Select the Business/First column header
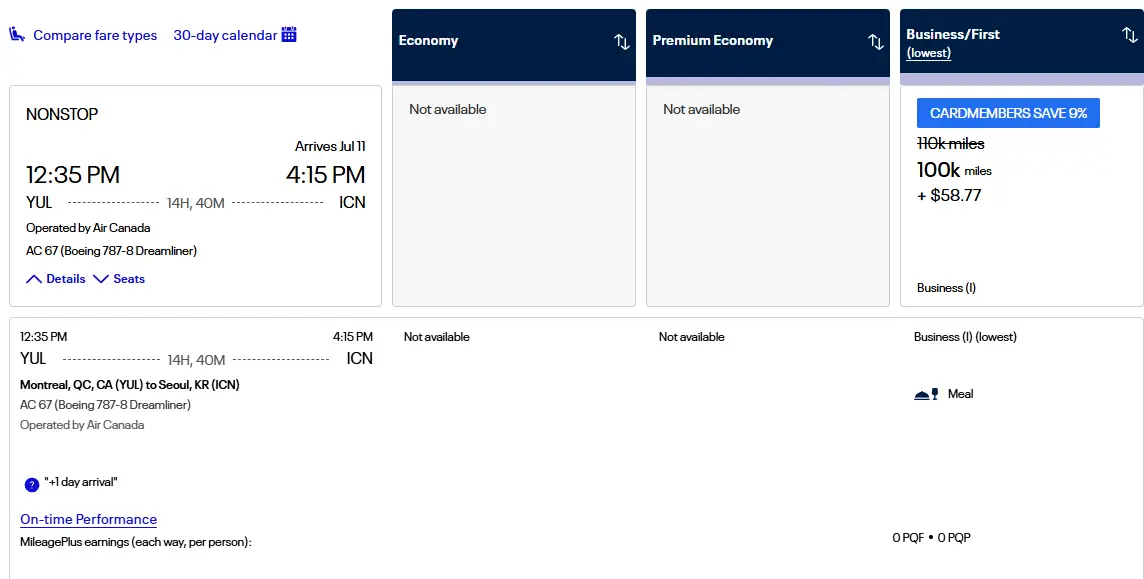The height and width of the screenshot is (579, 1144). pyautogui.click(x=1021, y=45)
